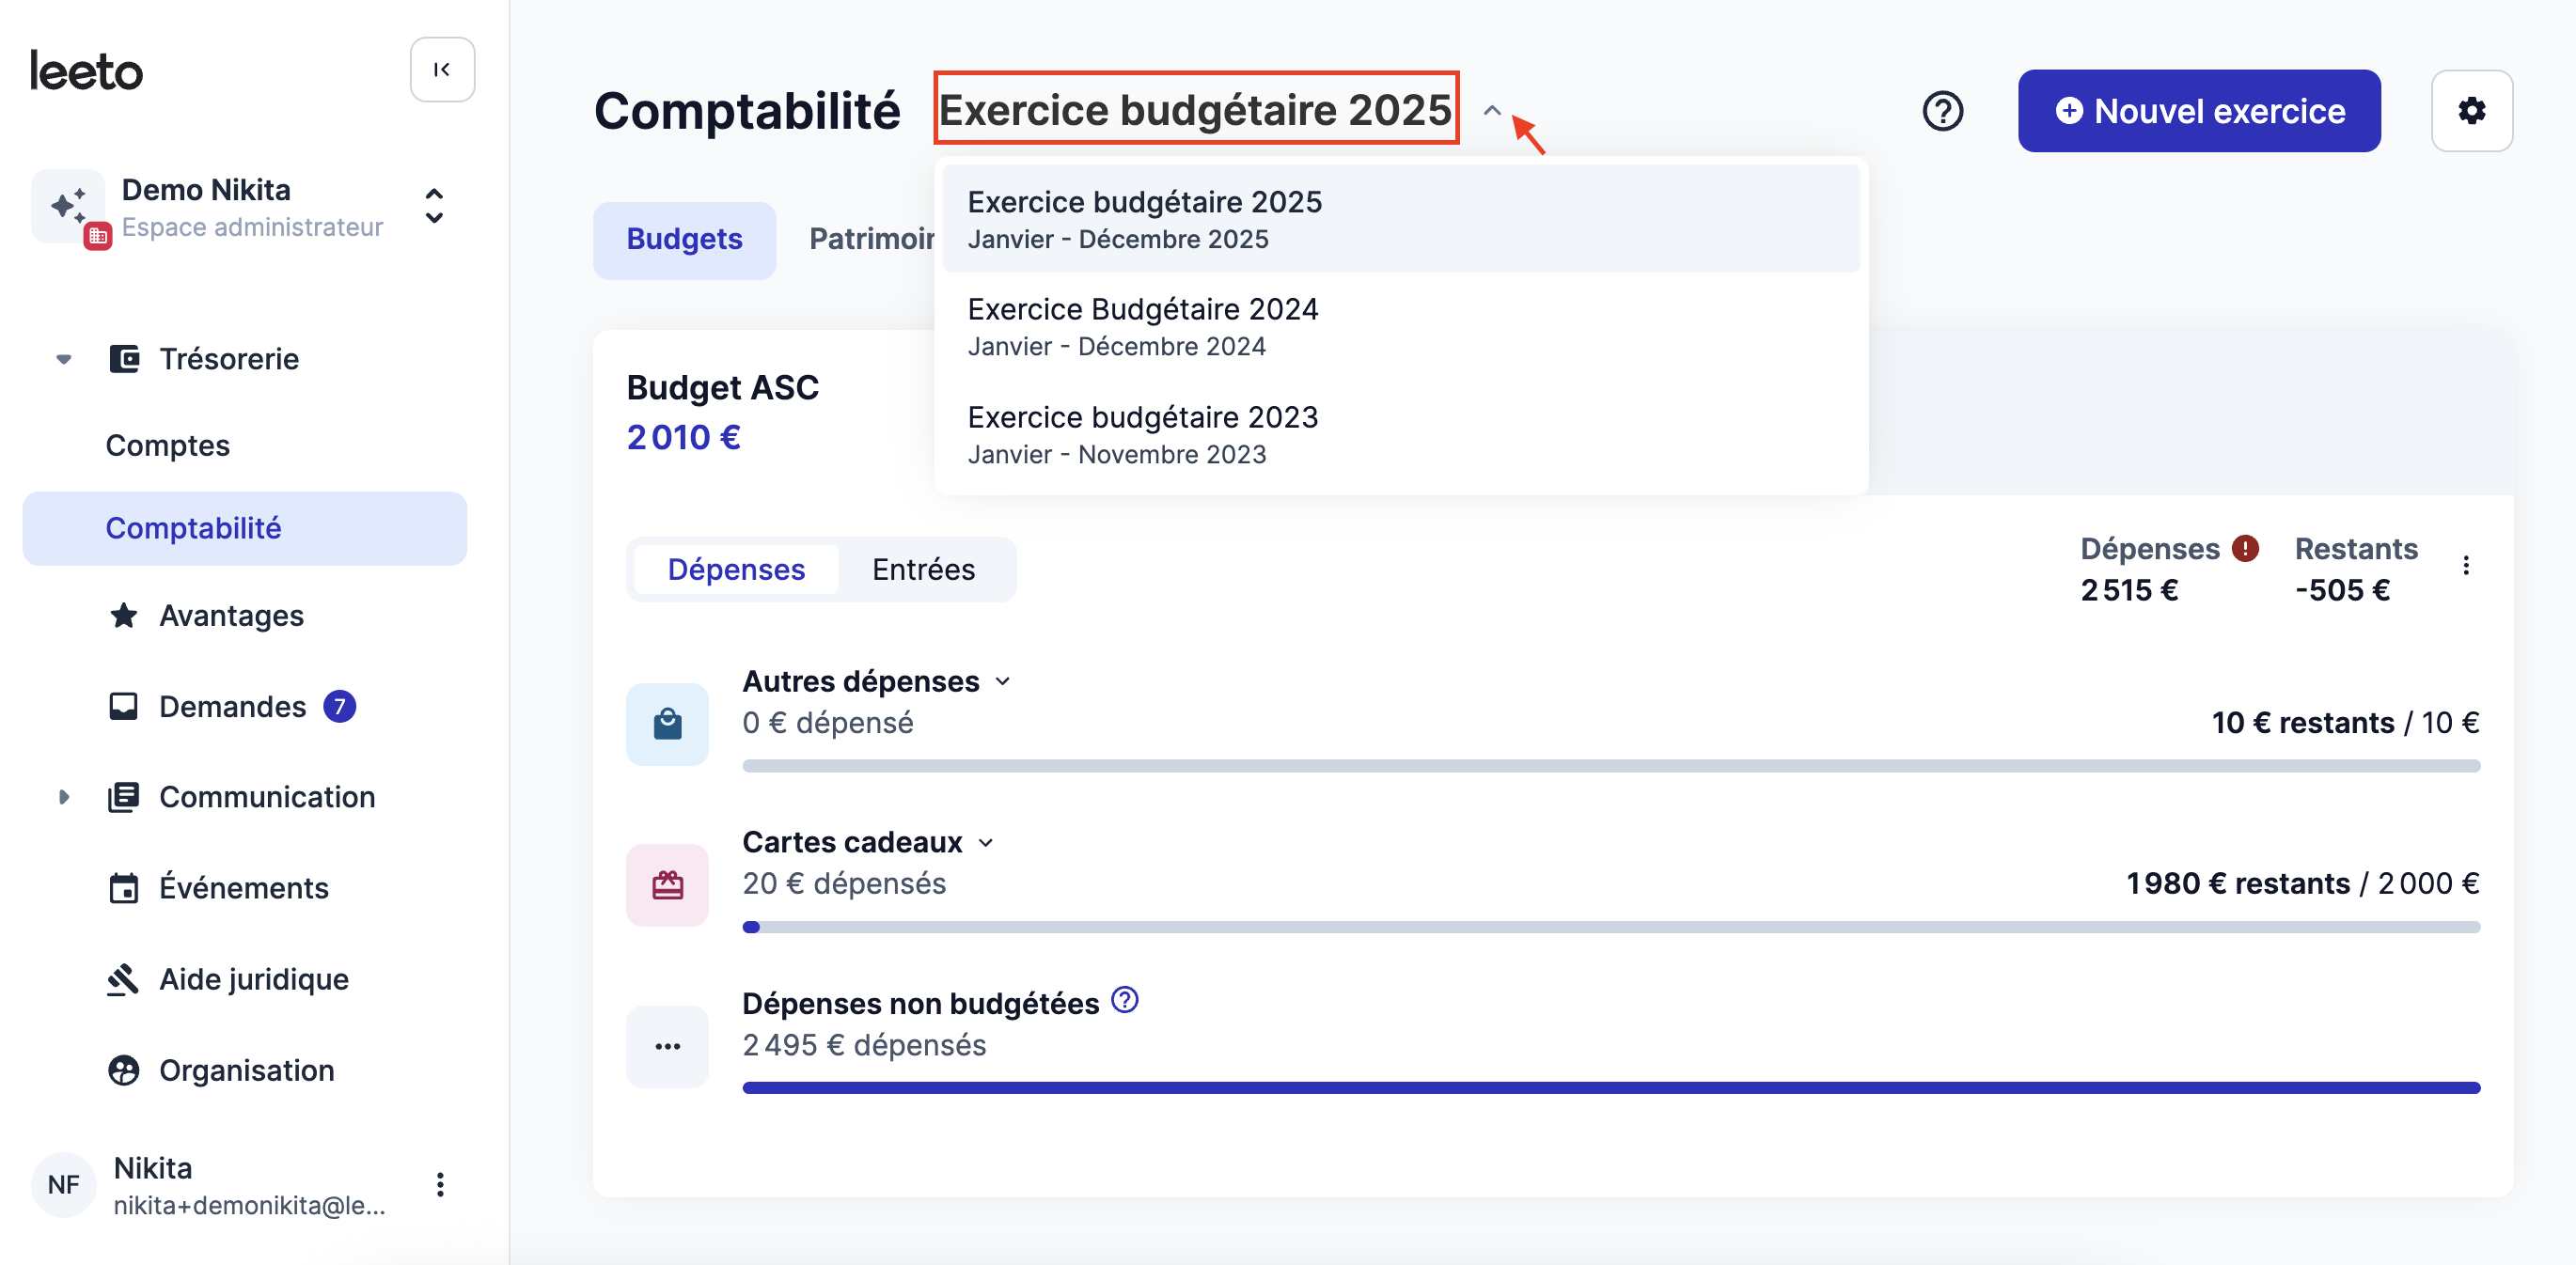Open the Nikita user options menu

tap(440, 1185)
